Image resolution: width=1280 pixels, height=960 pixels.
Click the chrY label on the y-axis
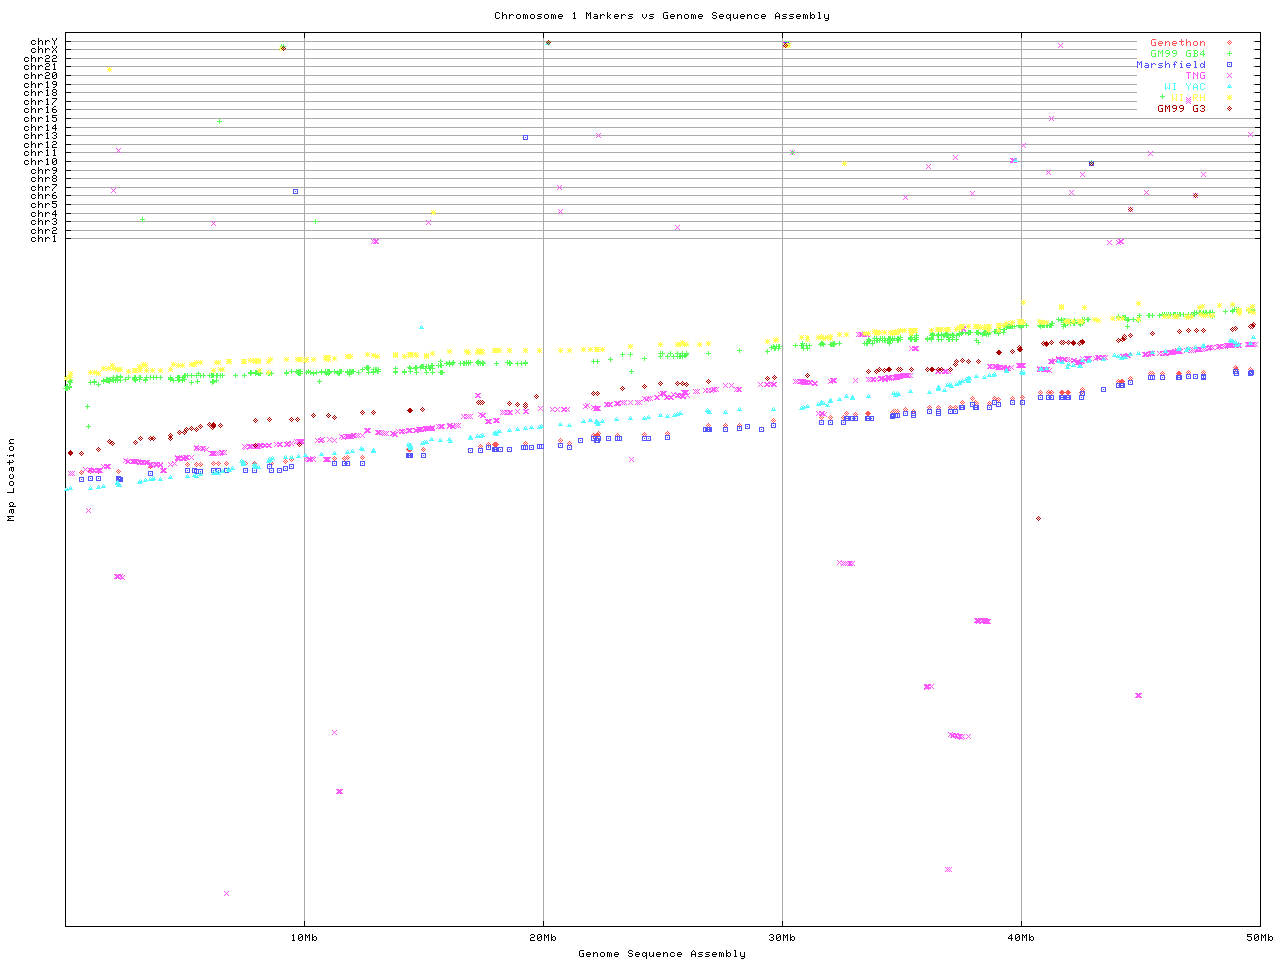[x=44, y=42]
